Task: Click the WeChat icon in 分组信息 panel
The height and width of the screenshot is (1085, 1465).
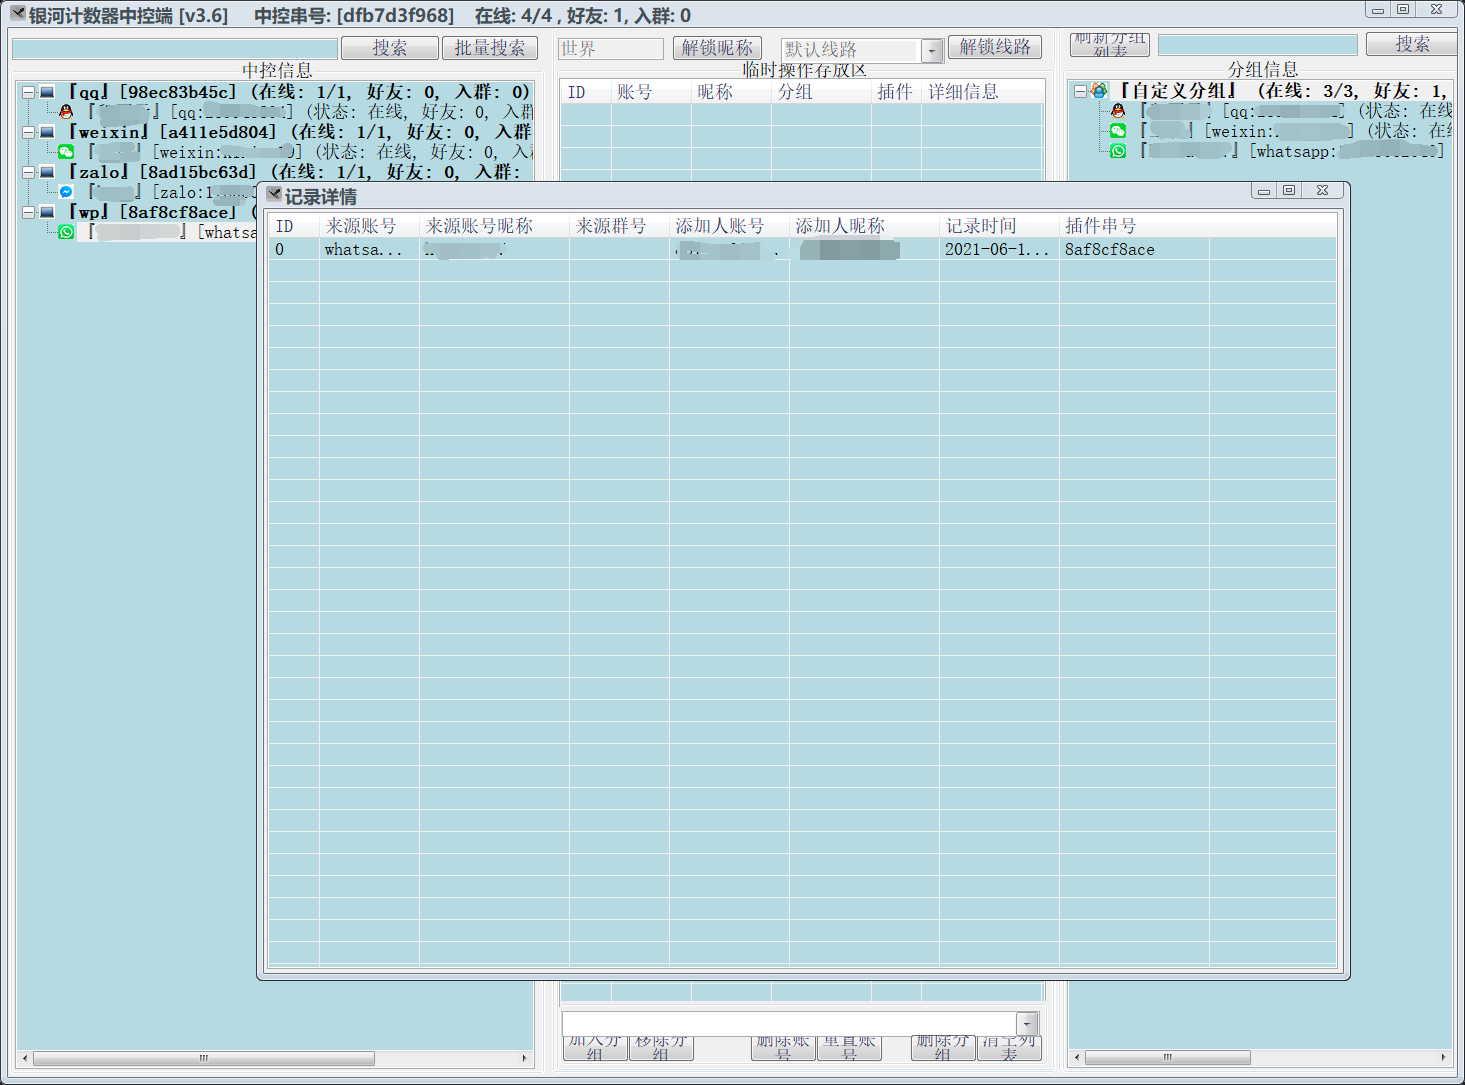Action: (x=1118, y=131)
